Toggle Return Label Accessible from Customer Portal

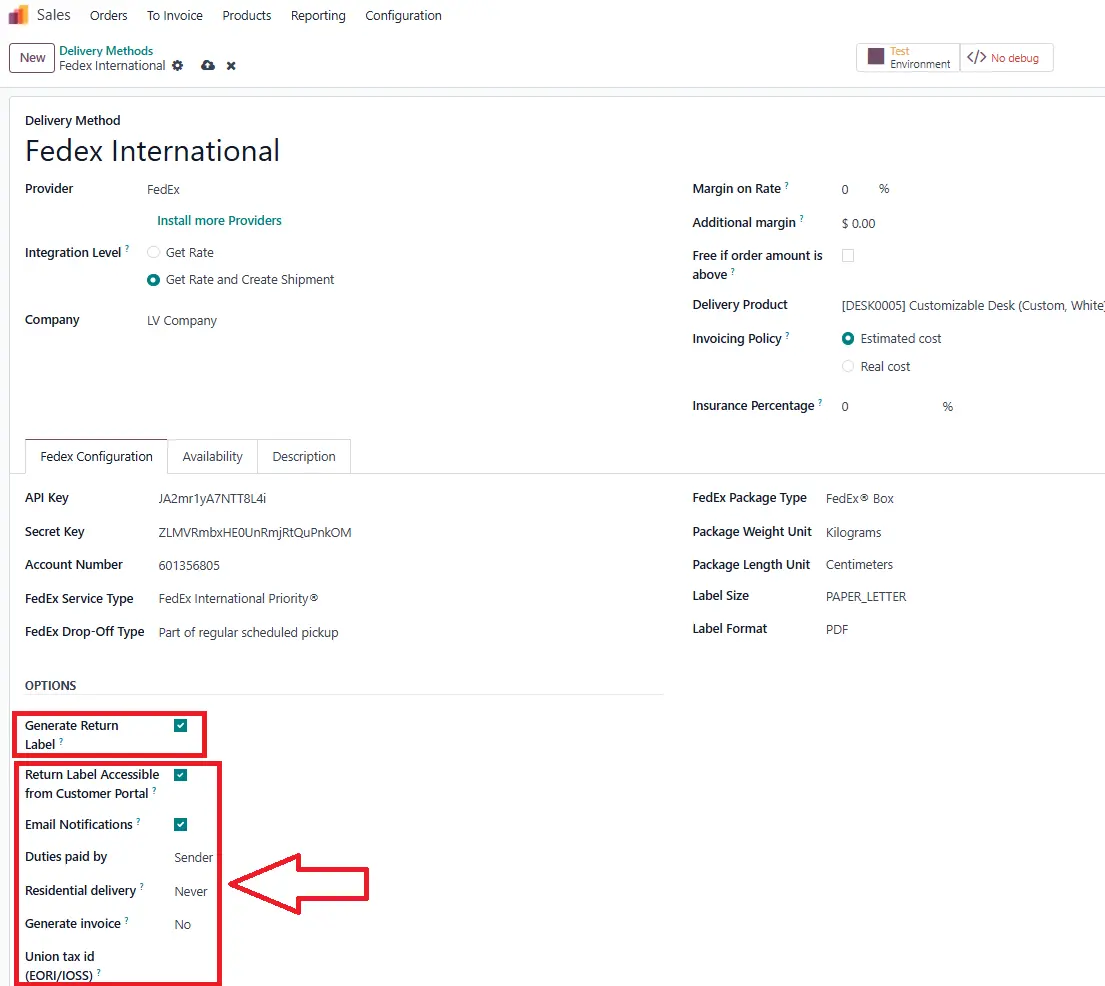180,775
